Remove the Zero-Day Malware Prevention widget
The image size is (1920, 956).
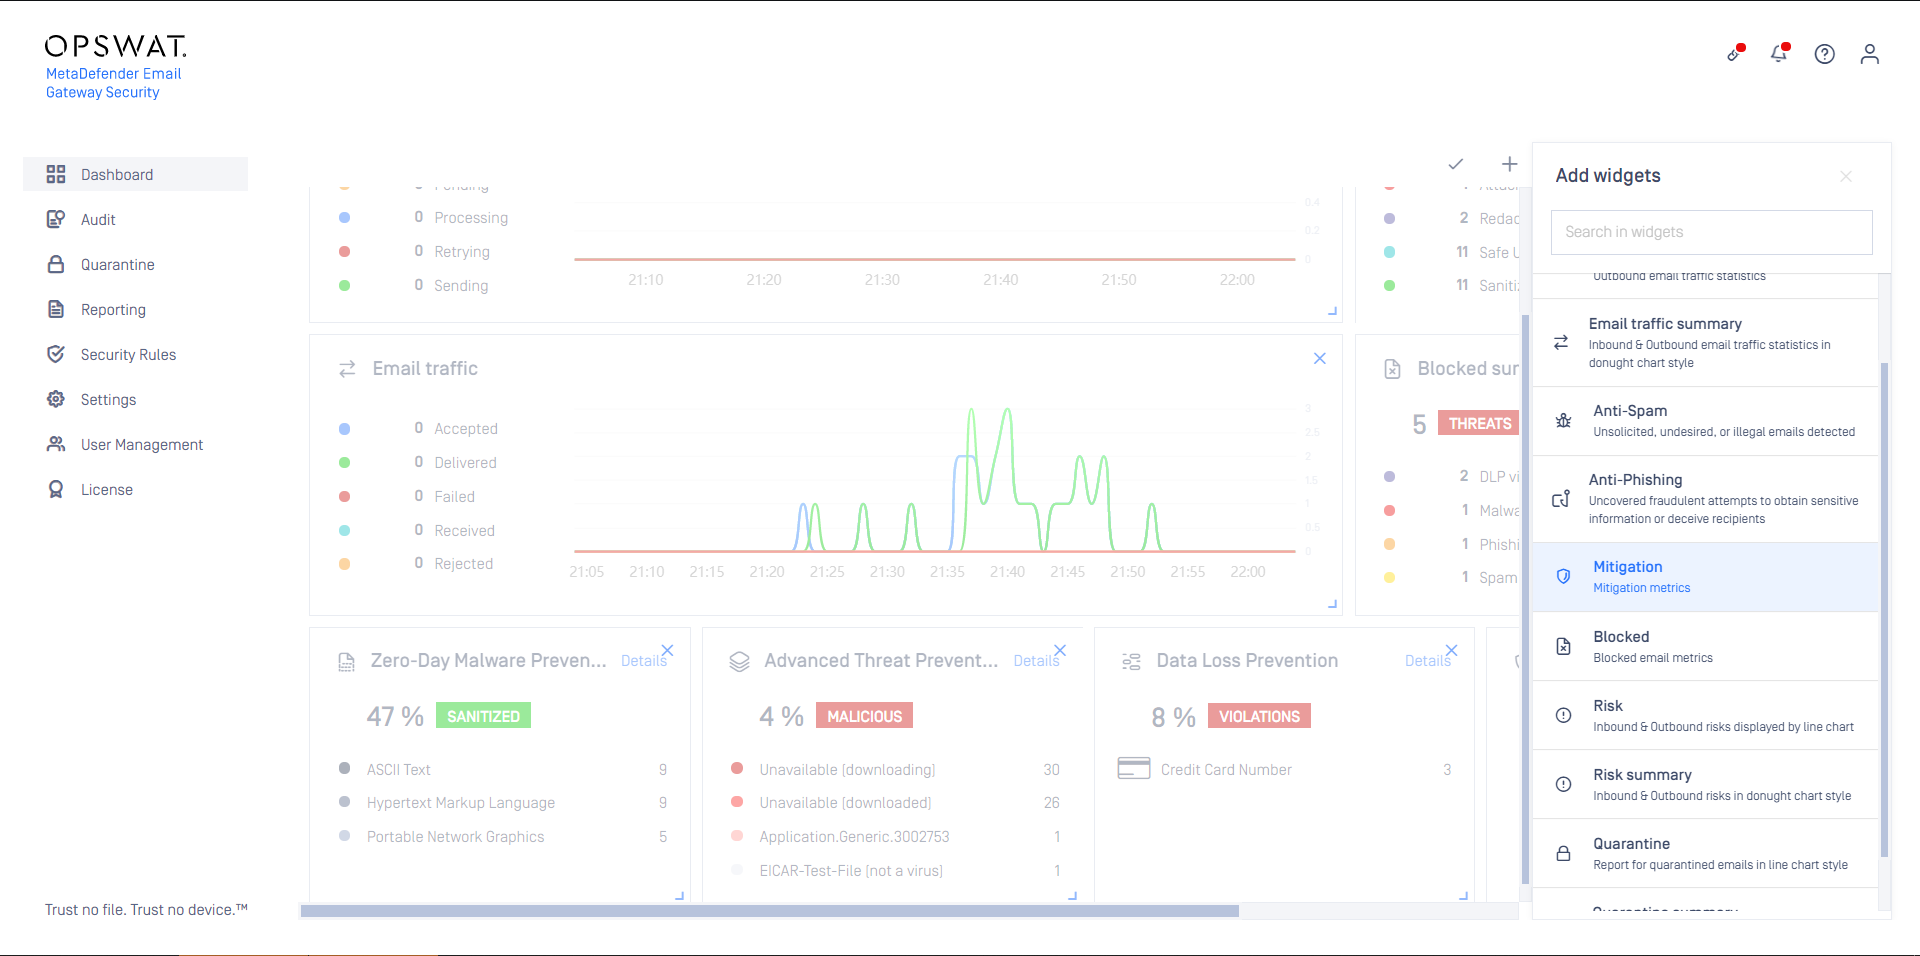668,650
